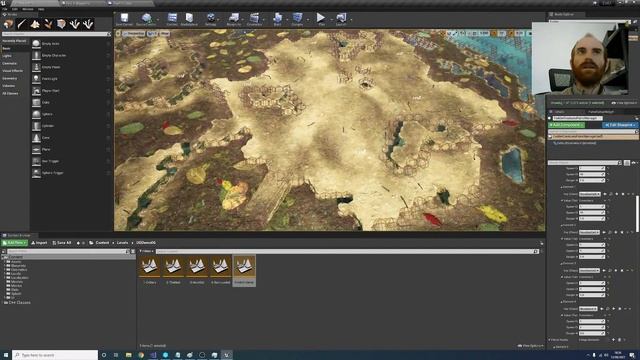Select the Player Start icon

click(36, 91)
